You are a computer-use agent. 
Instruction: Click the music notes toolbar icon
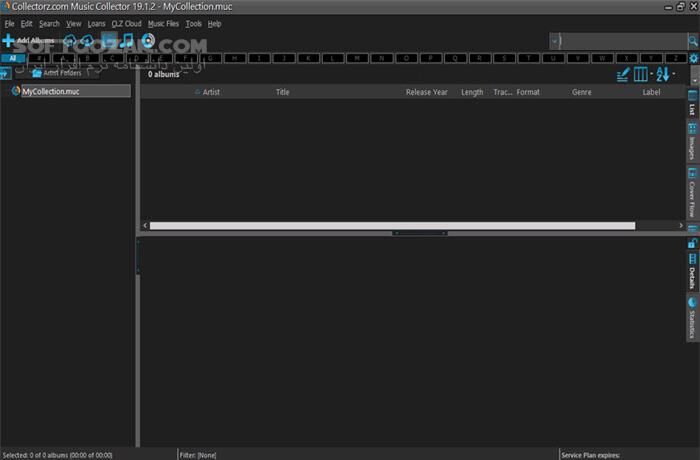126,41
